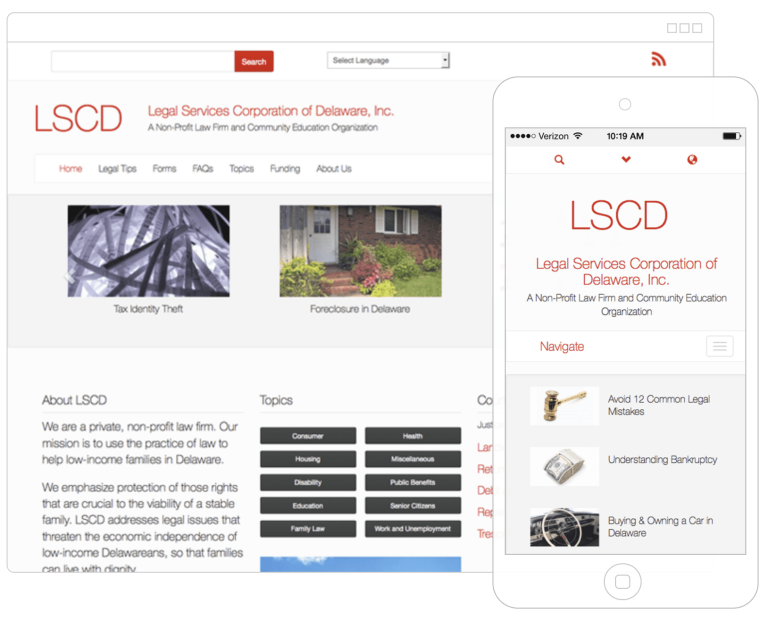Screen dimensions: 768x619
Task: Tap the gavel thumbnail image
Action: pyautogui.click(x=564, y=405)
